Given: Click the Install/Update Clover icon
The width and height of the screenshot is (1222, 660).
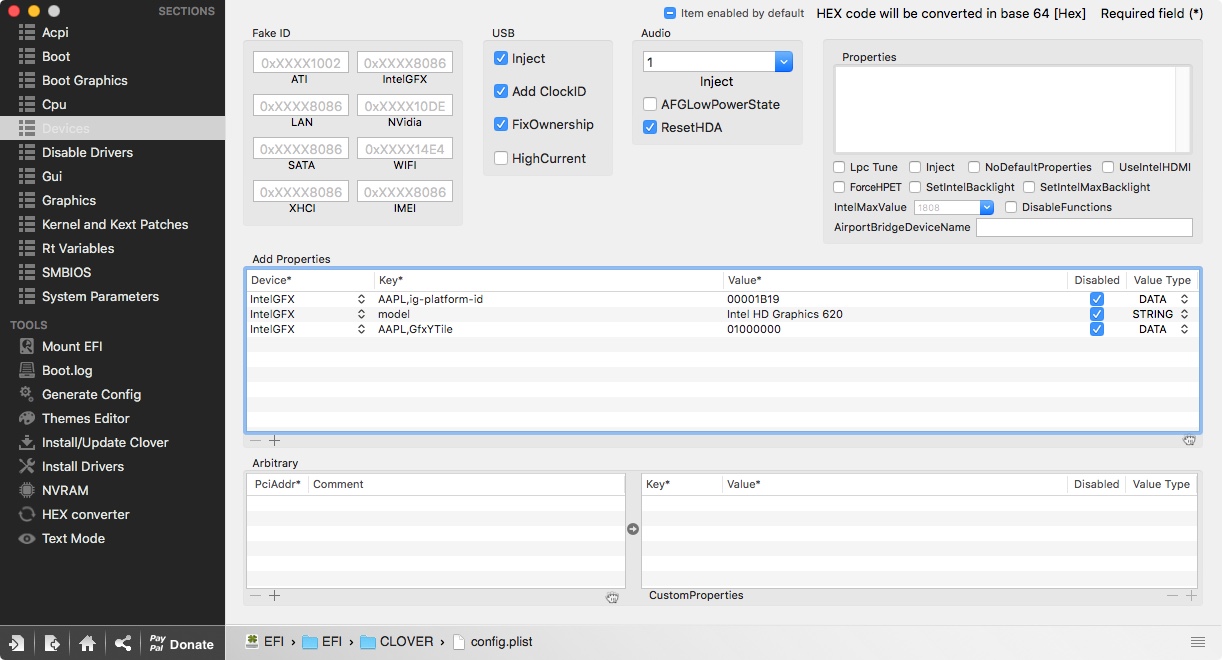Looking at the screenshot, I should 26,442.
